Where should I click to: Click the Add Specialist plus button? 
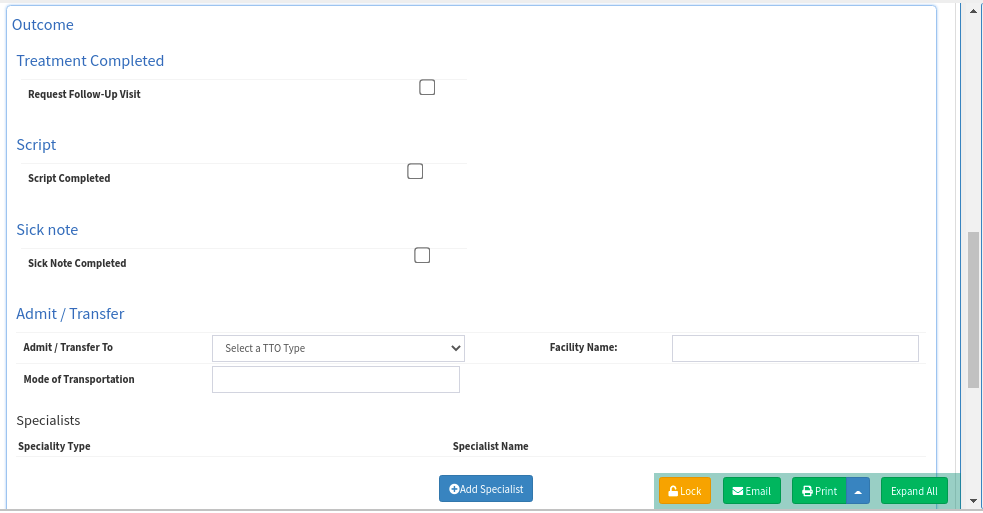[486, 488]
